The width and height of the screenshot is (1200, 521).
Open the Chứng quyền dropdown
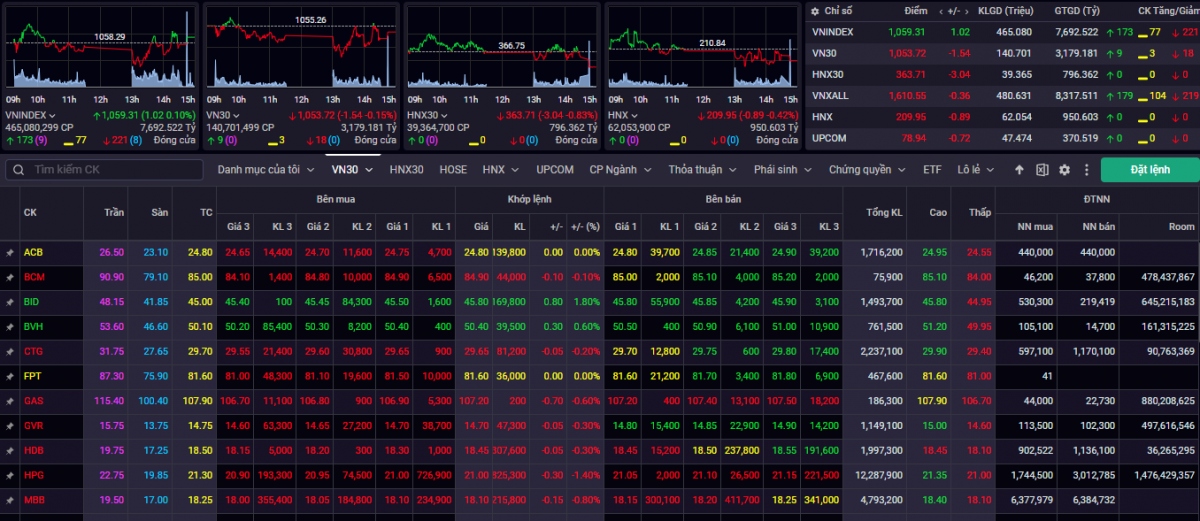(x=868, y=170)
